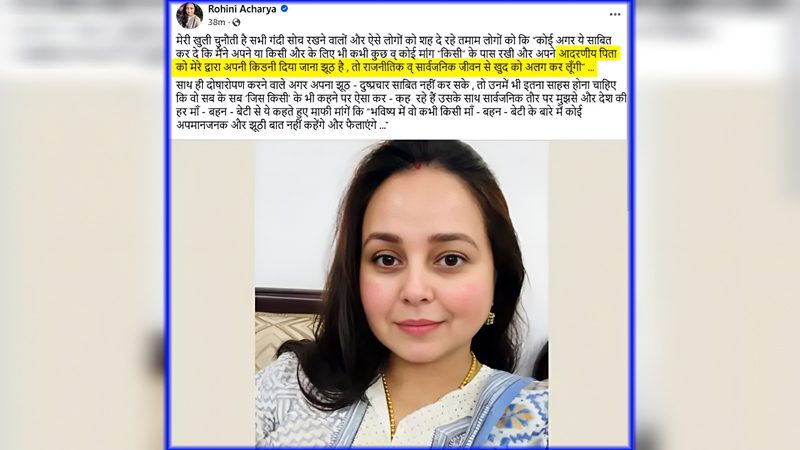Click the wooden headboard behind the woman

coord(288,300)
